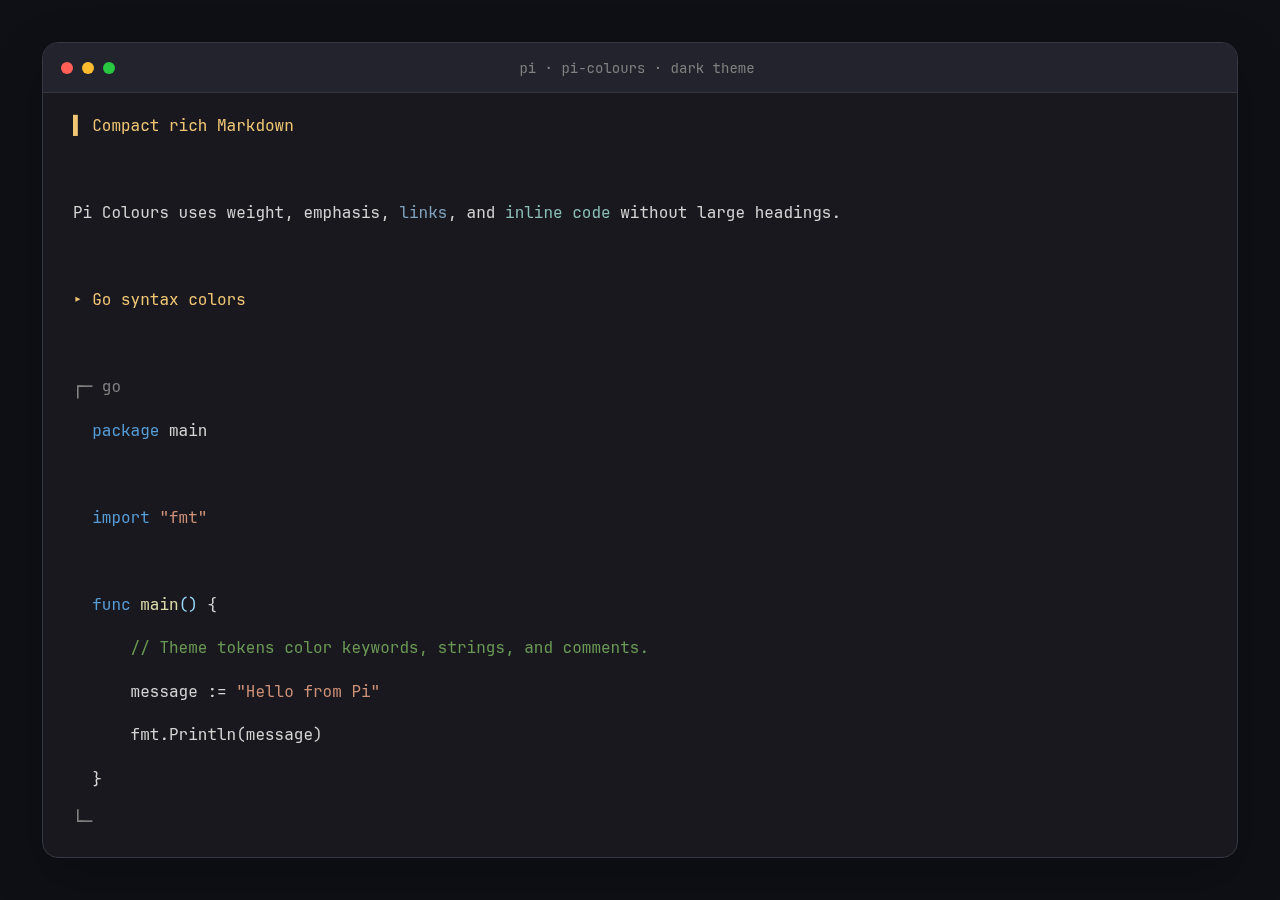Click the window title 'pi · pi-colours · dark theme'

coord(637,68)
